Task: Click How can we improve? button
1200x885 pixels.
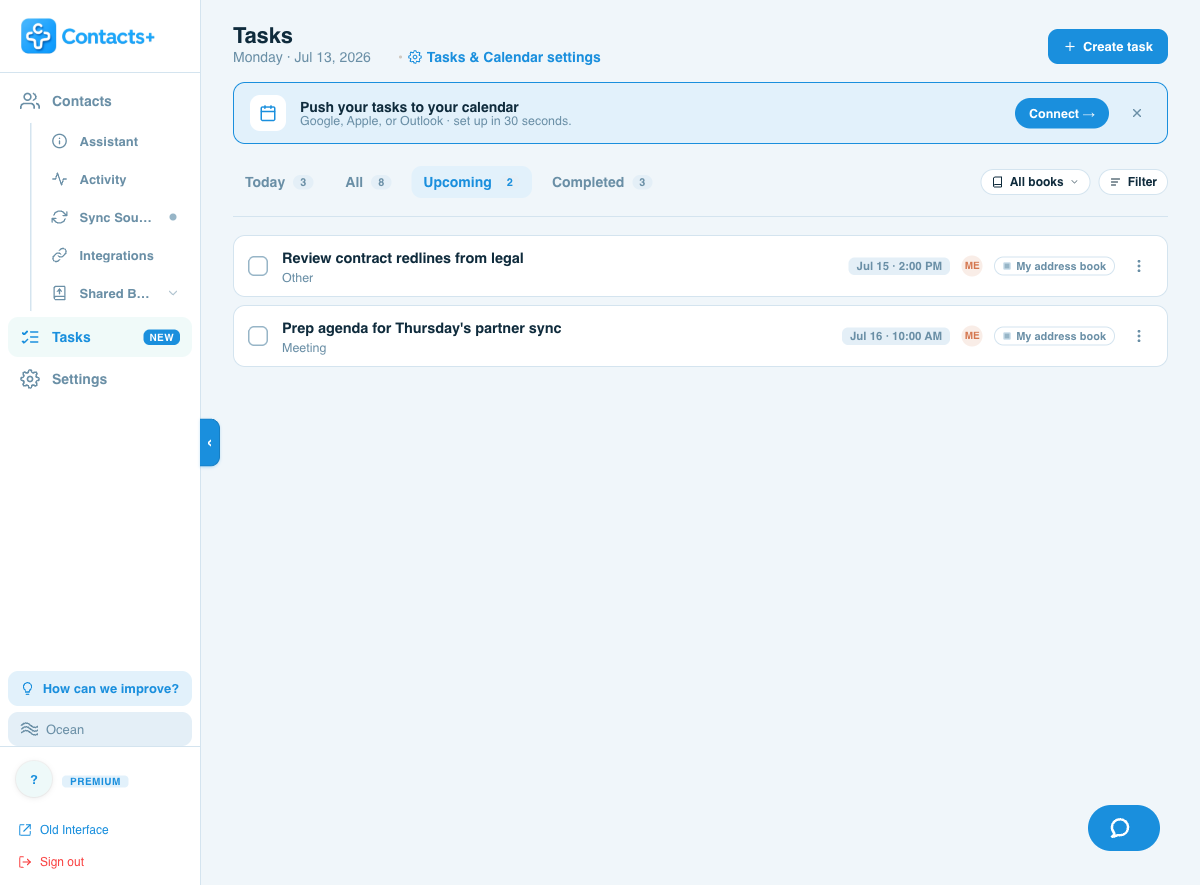Action: [x=100, y=688]
